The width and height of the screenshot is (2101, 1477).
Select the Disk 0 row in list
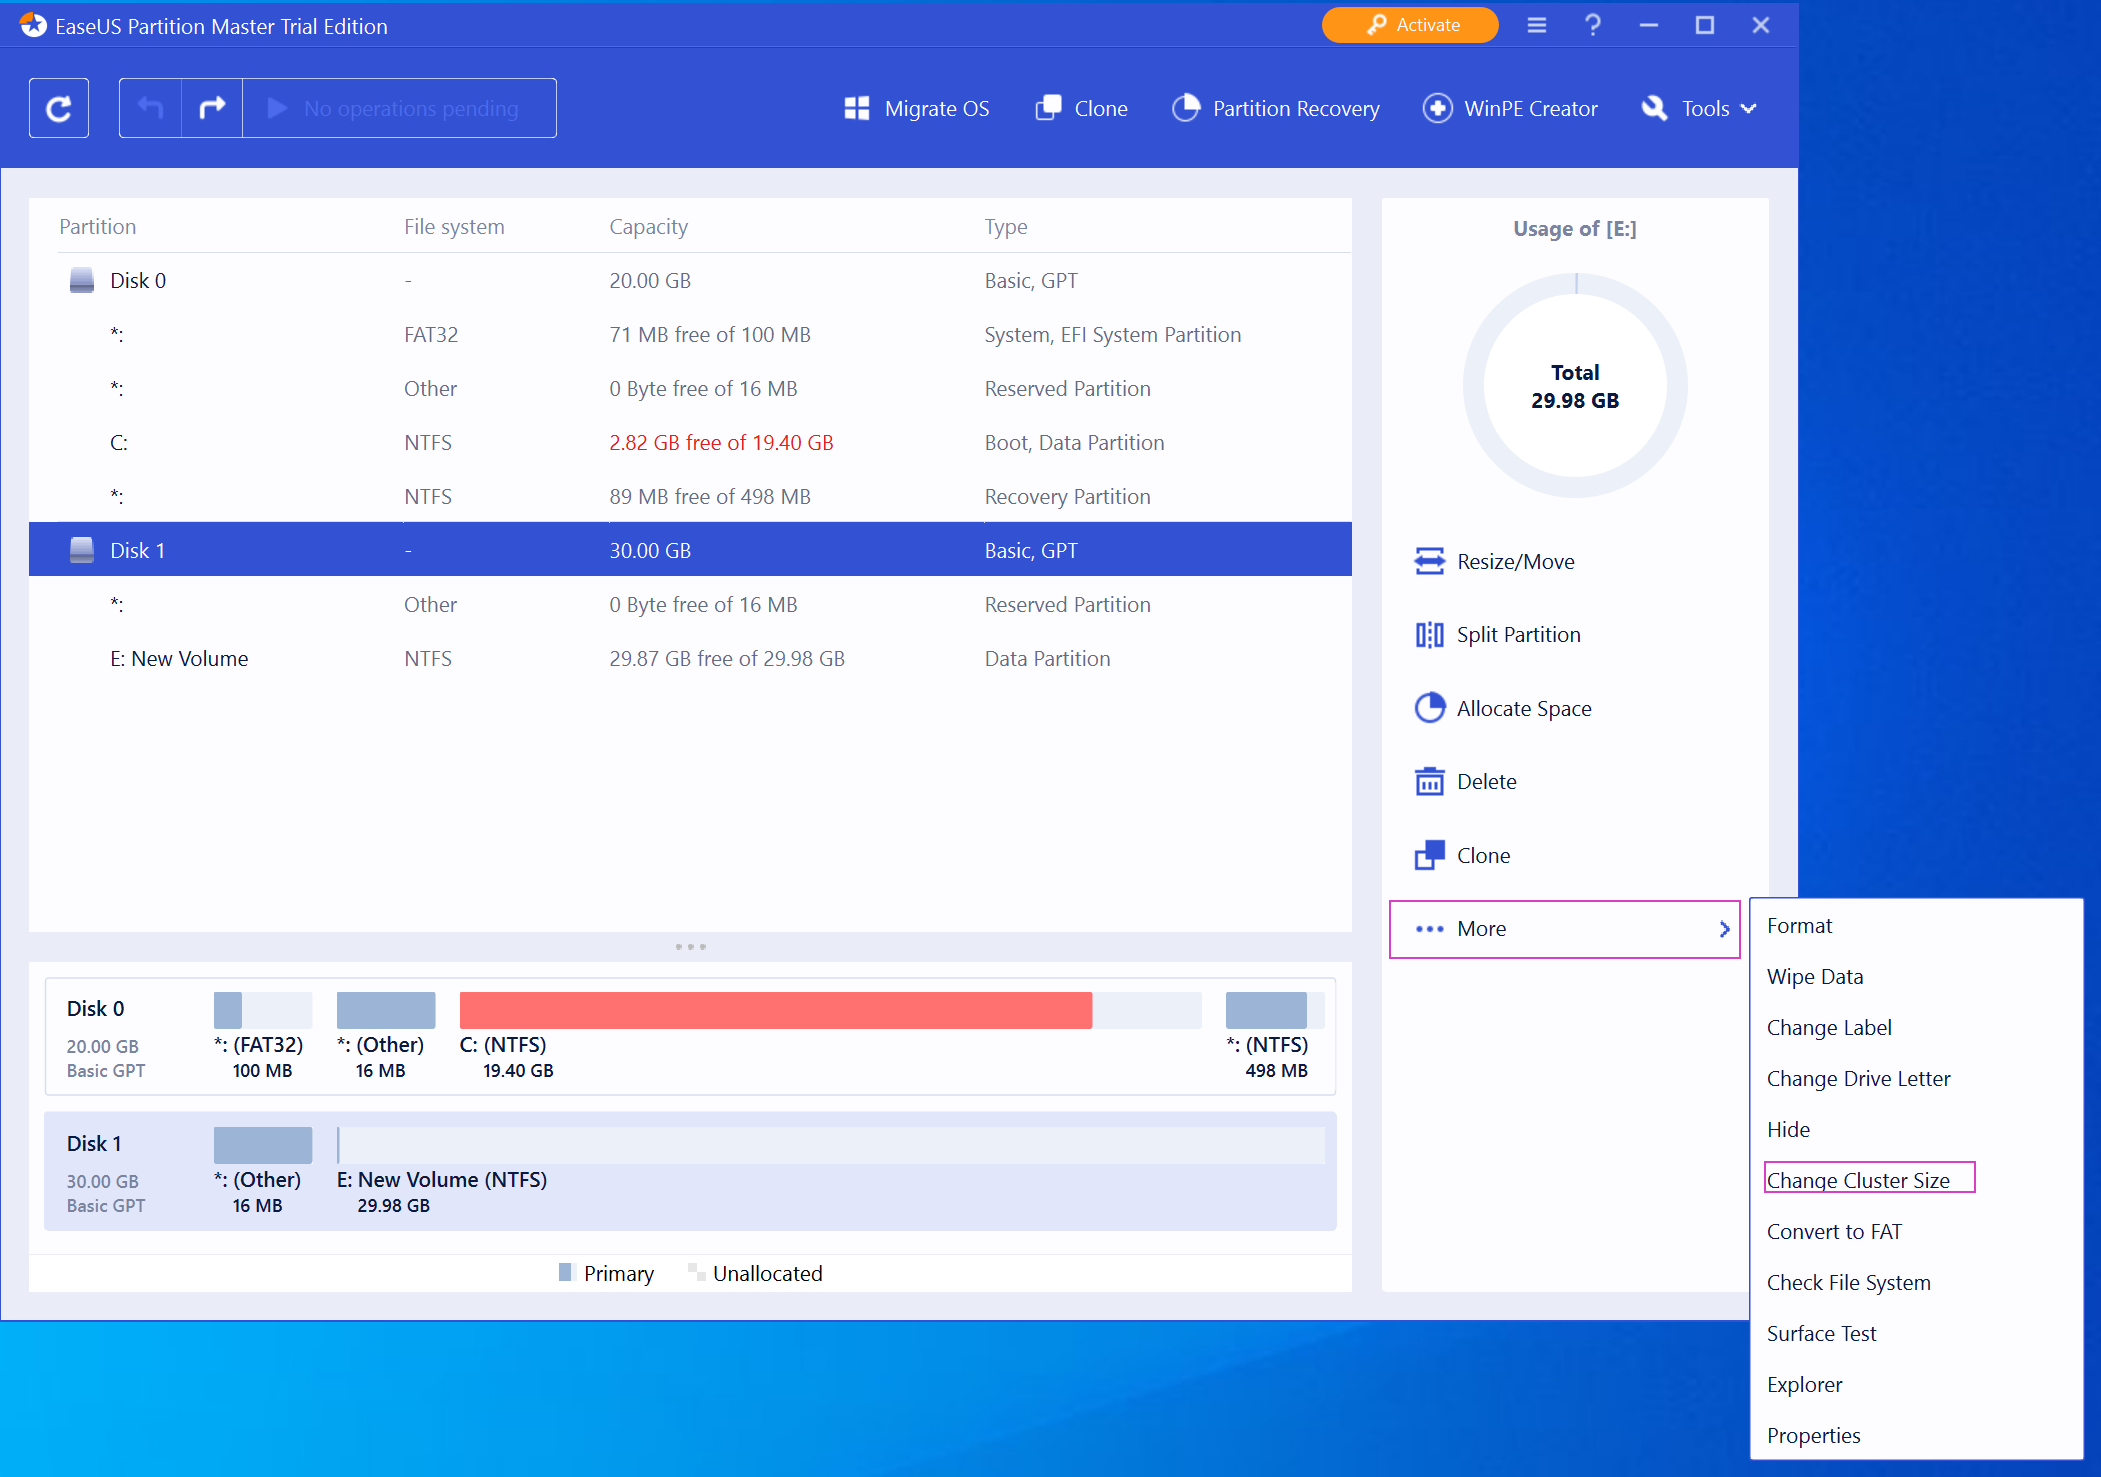(690, 280)
